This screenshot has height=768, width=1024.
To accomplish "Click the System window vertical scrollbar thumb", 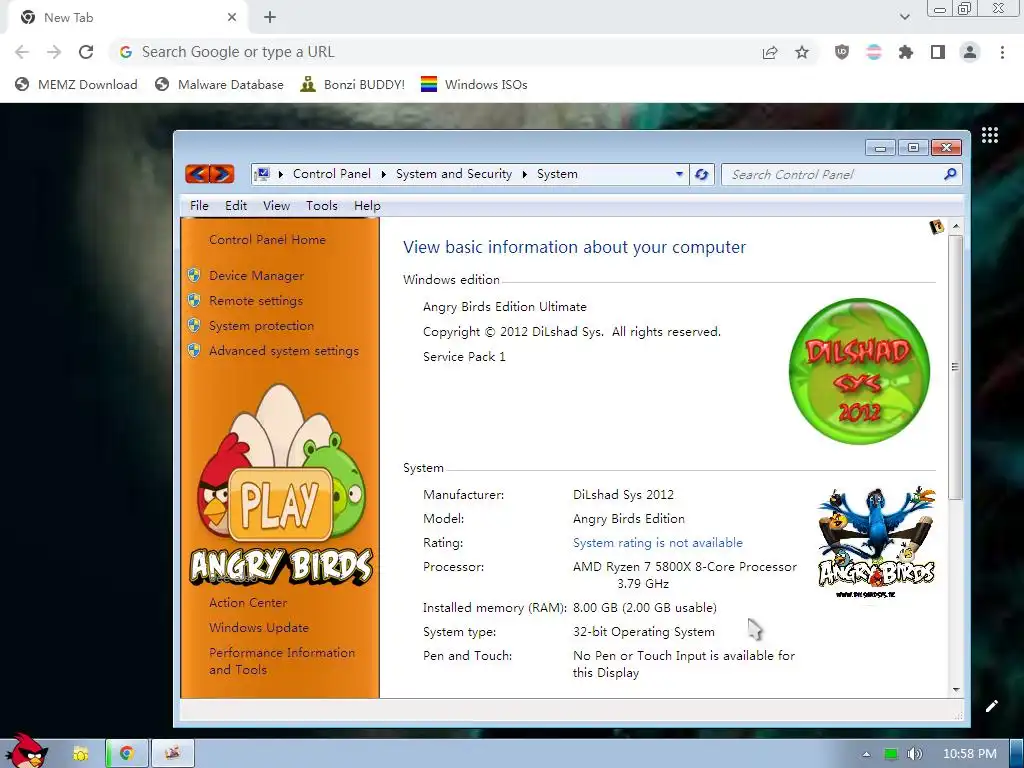I will point(955,368).
